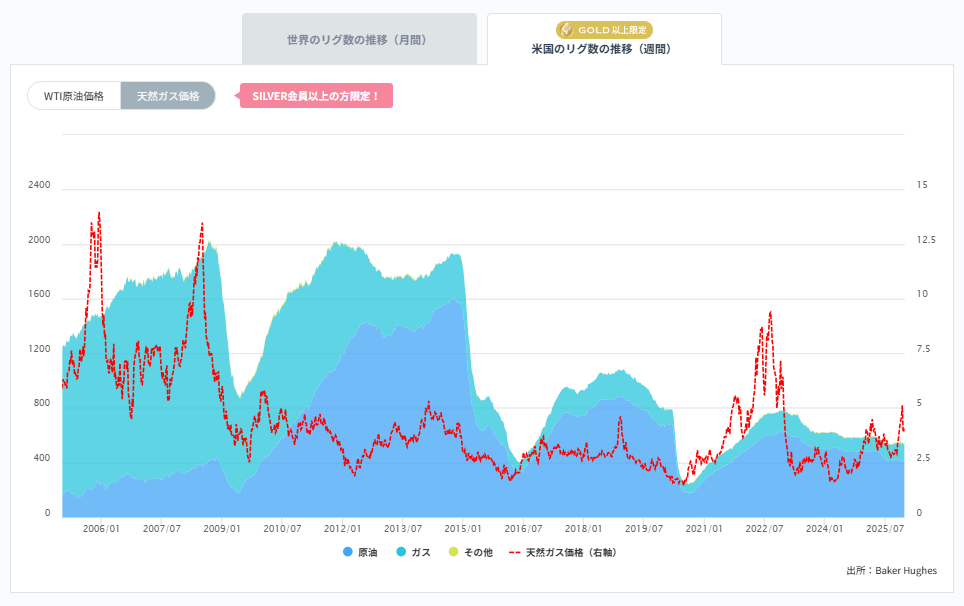The height and width of the screenshot is (606, 964).
Task: Click the 2006/01 label on the x-axis
Action: click(x=103, y=528)
